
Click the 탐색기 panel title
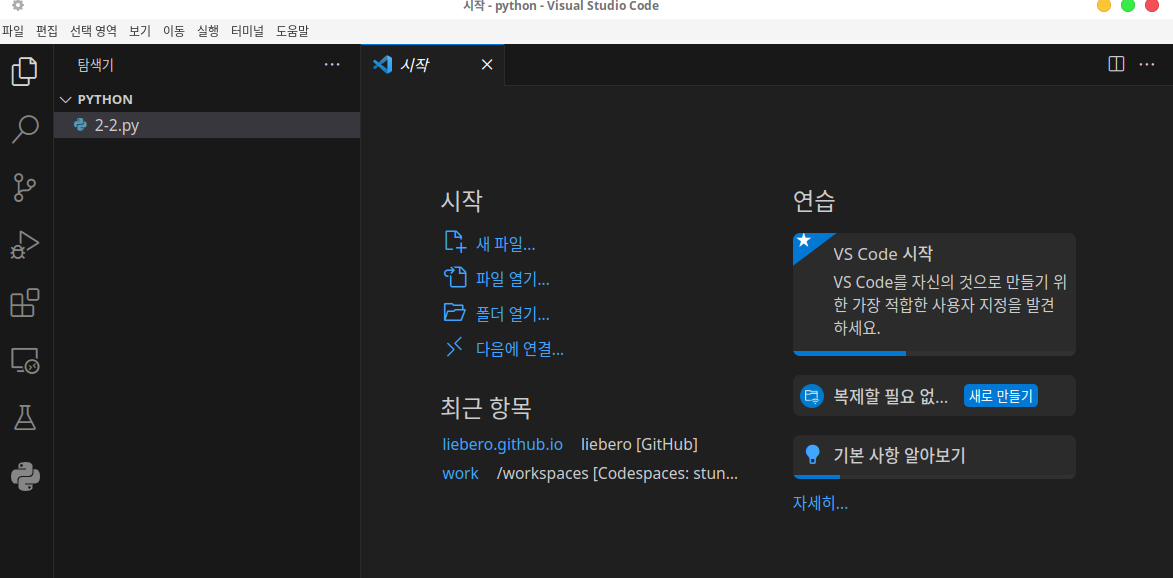[96, 65]
